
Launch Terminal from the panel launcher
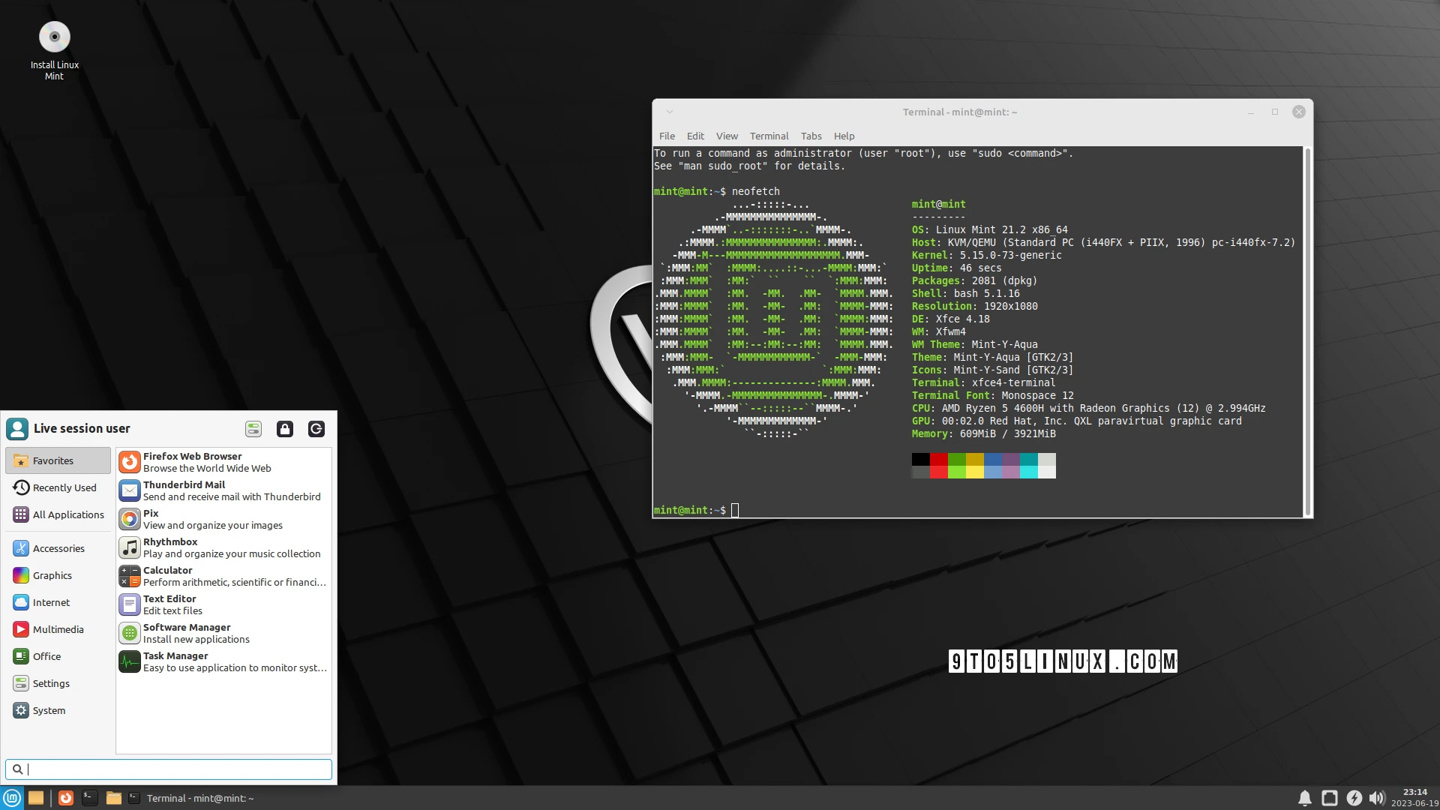coord(89,798)
